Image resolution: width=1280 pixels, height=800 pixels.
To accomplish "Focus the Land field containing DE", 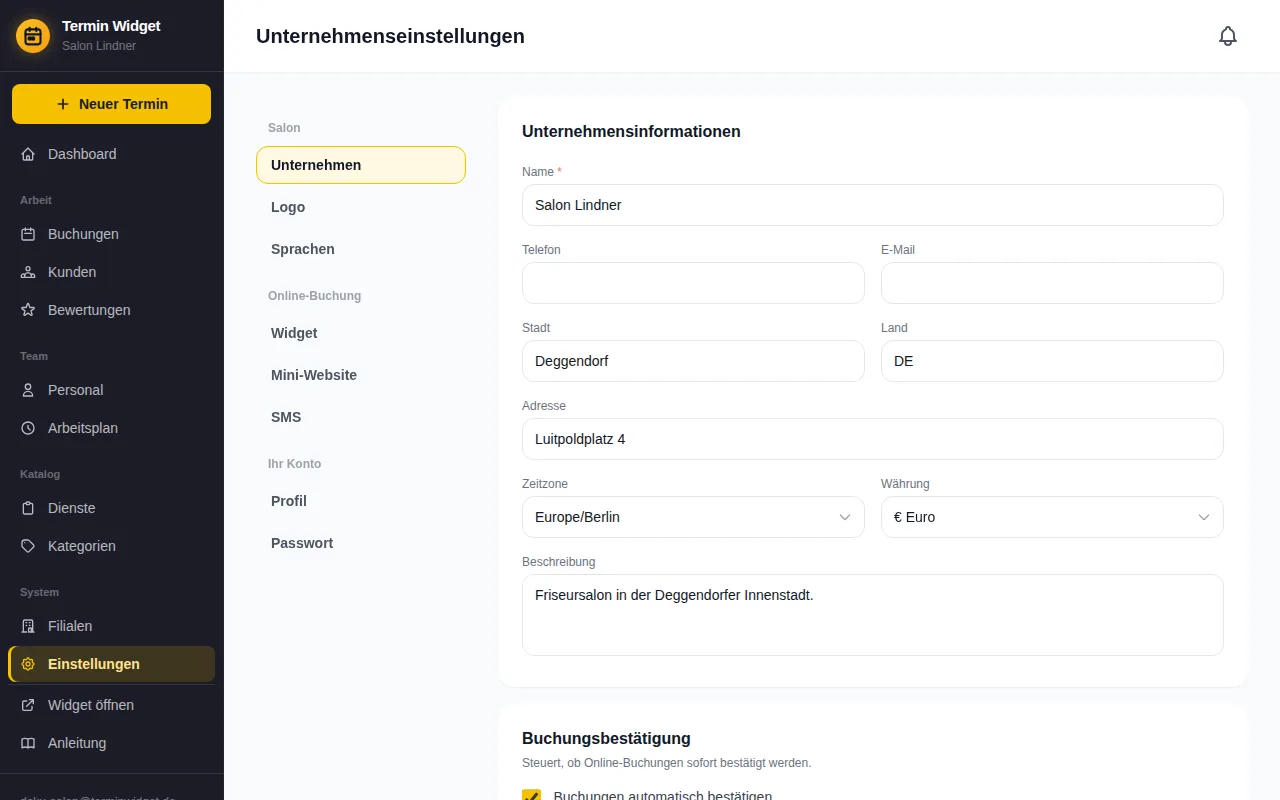I will point(1052,361).
